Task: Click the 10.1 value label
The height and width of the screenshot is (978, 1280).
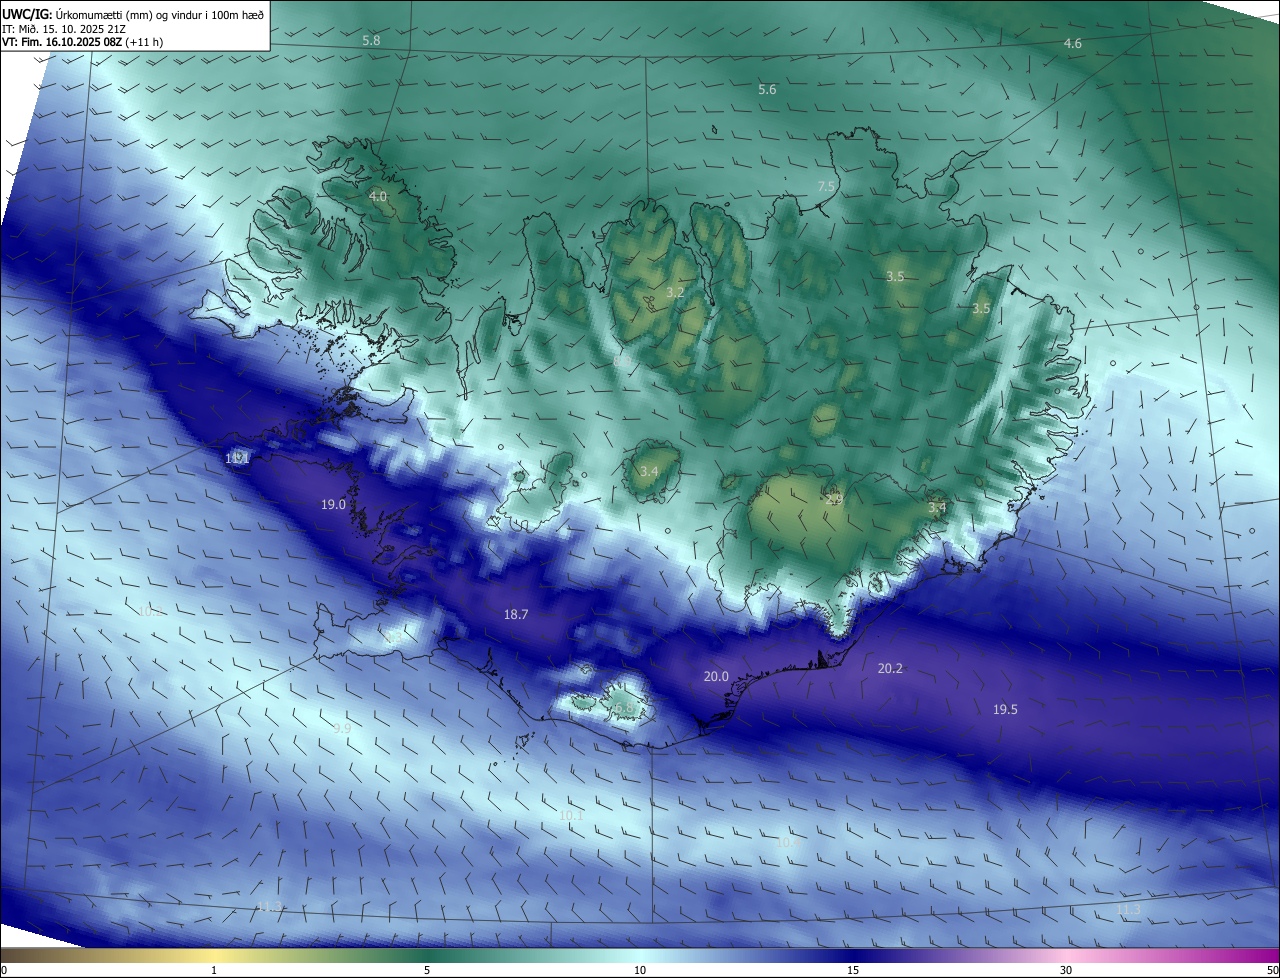Action: coord(571,816)
